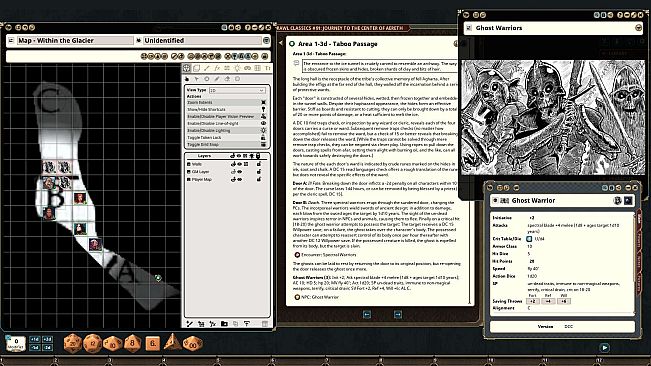Toggle the lock on GM Layer
Image resolution: width=651 pixels, height=366 pixels.
[x=259, y=172]
